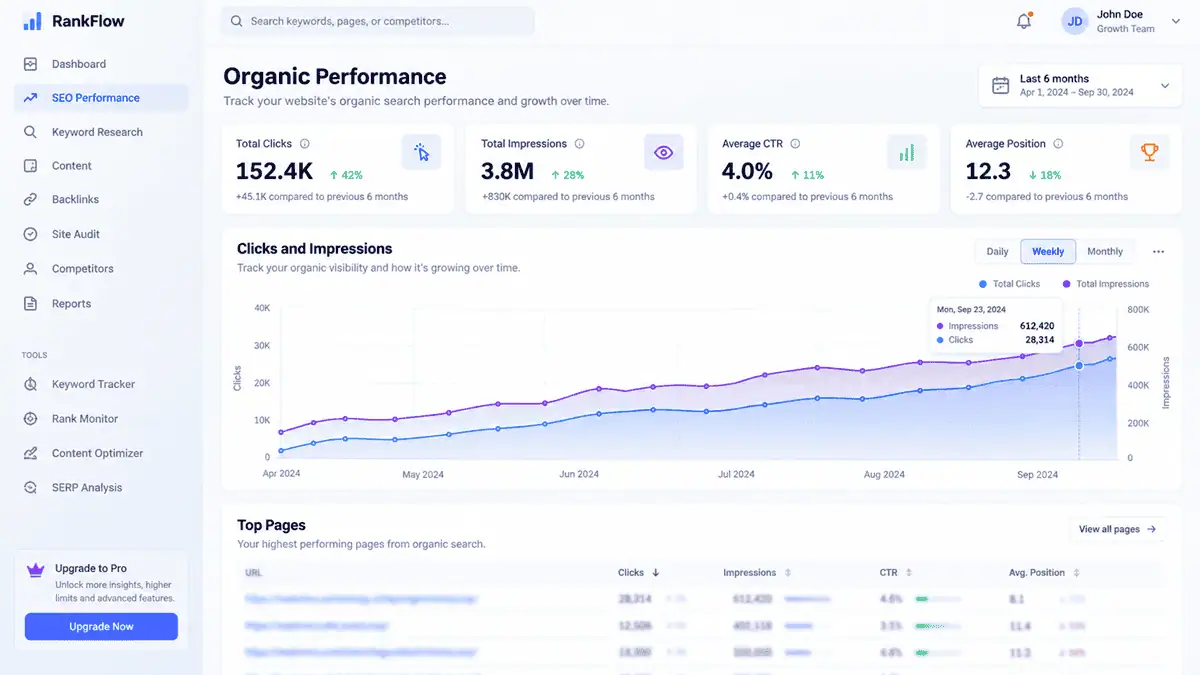Toggle the Total Impressions legend series
1200x675 pixels.
point(1106,284)
